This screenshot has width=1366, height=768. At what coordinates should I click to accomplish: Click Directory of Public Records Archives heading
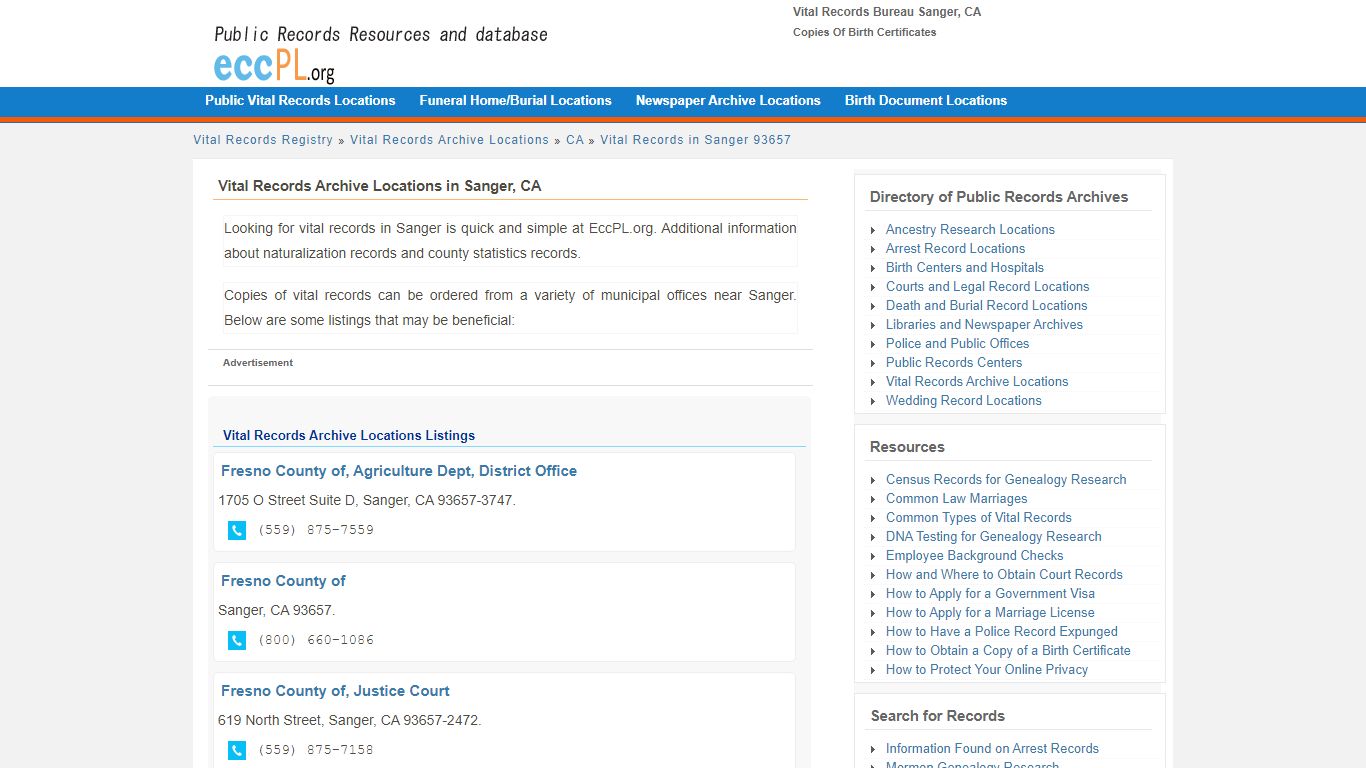(999, 197)
